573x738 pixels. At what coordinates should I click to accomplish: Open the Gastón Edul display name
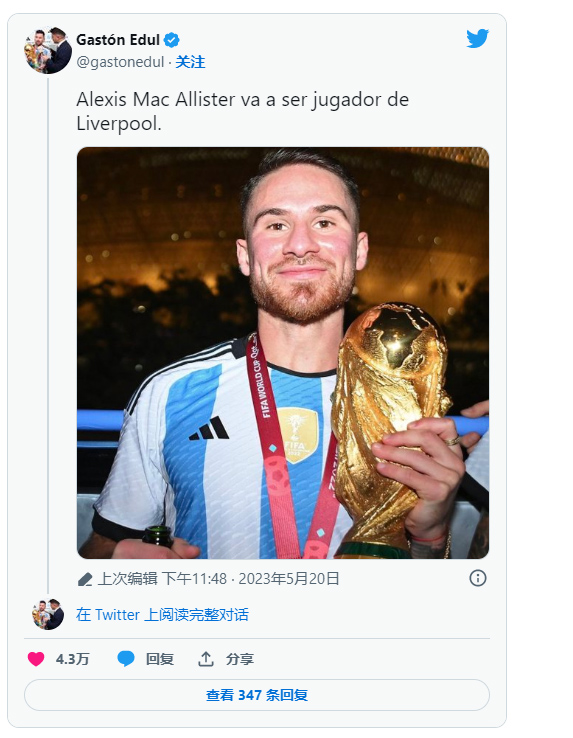point(118,40)
